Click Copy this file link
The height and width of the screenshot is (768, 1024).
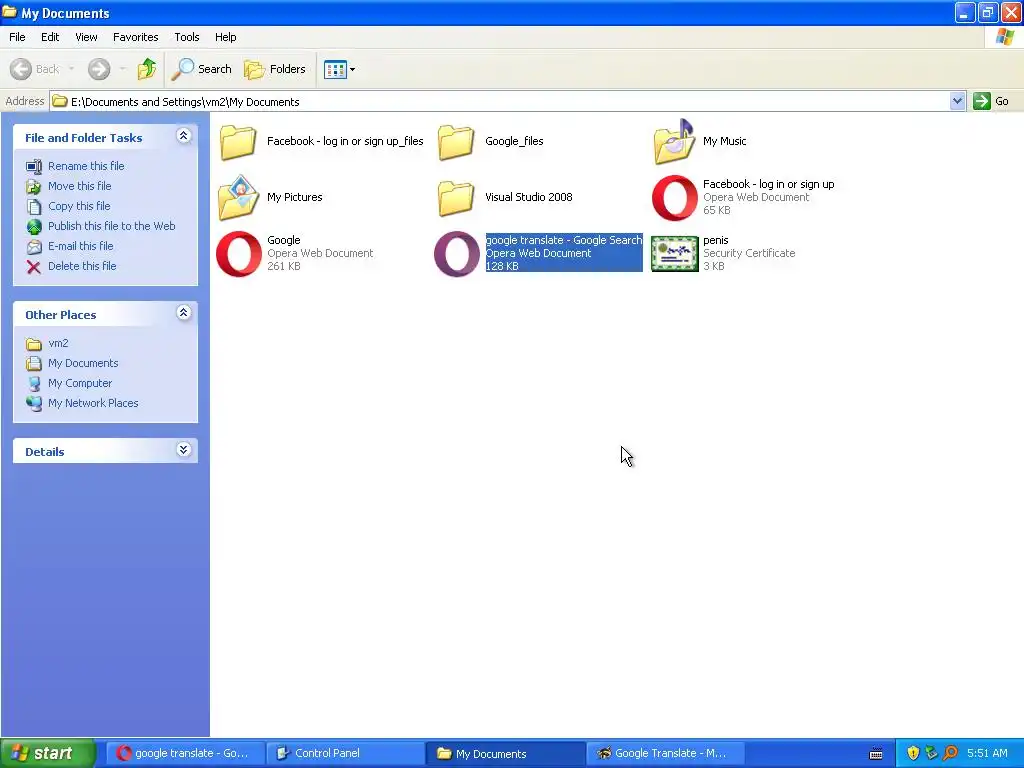(x=79, y=206)
